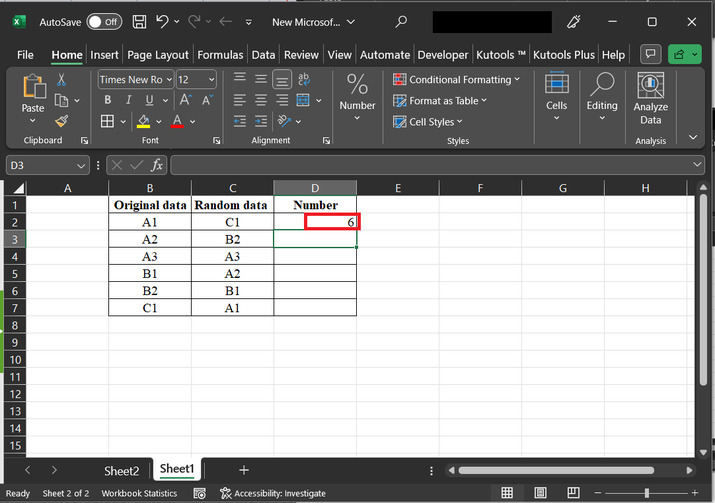This screenshot has height=503, width=715.
Task: Toggle the AutoSave switch
Action: [104, 21]
